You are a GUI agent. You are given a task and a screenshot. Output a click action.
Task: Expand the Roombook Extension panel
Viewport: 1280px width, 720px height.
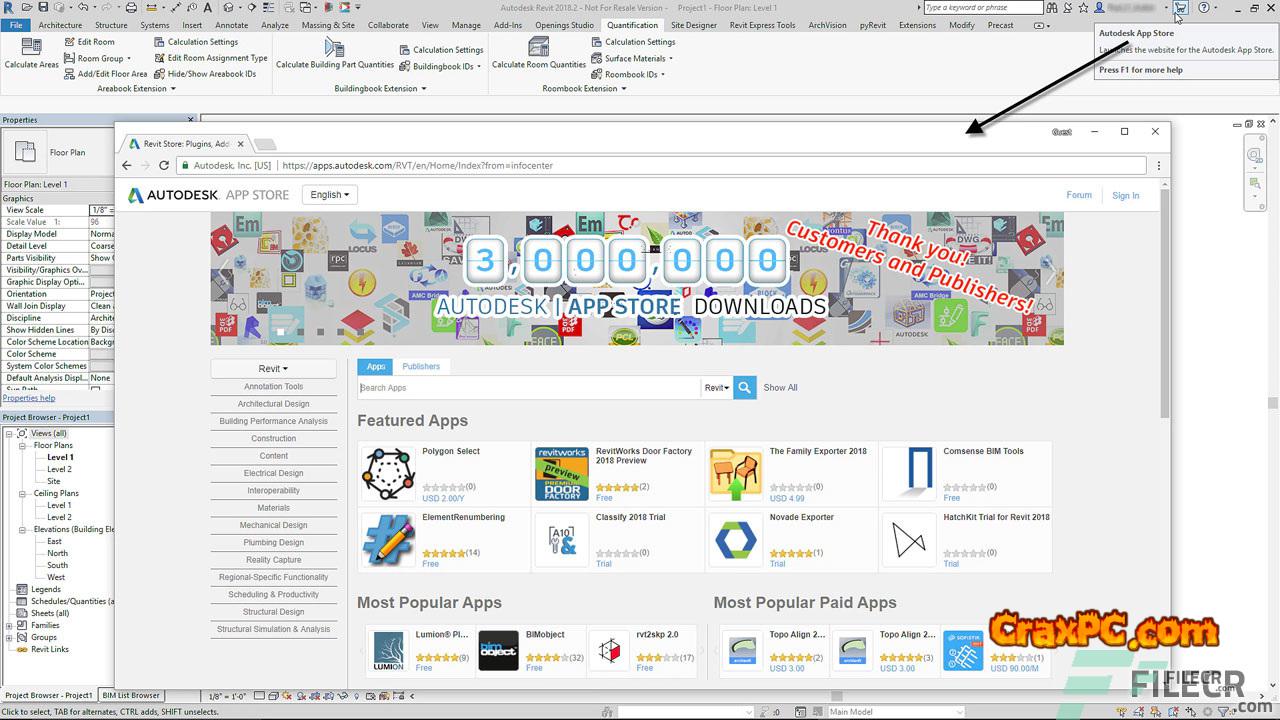(584, 89)
